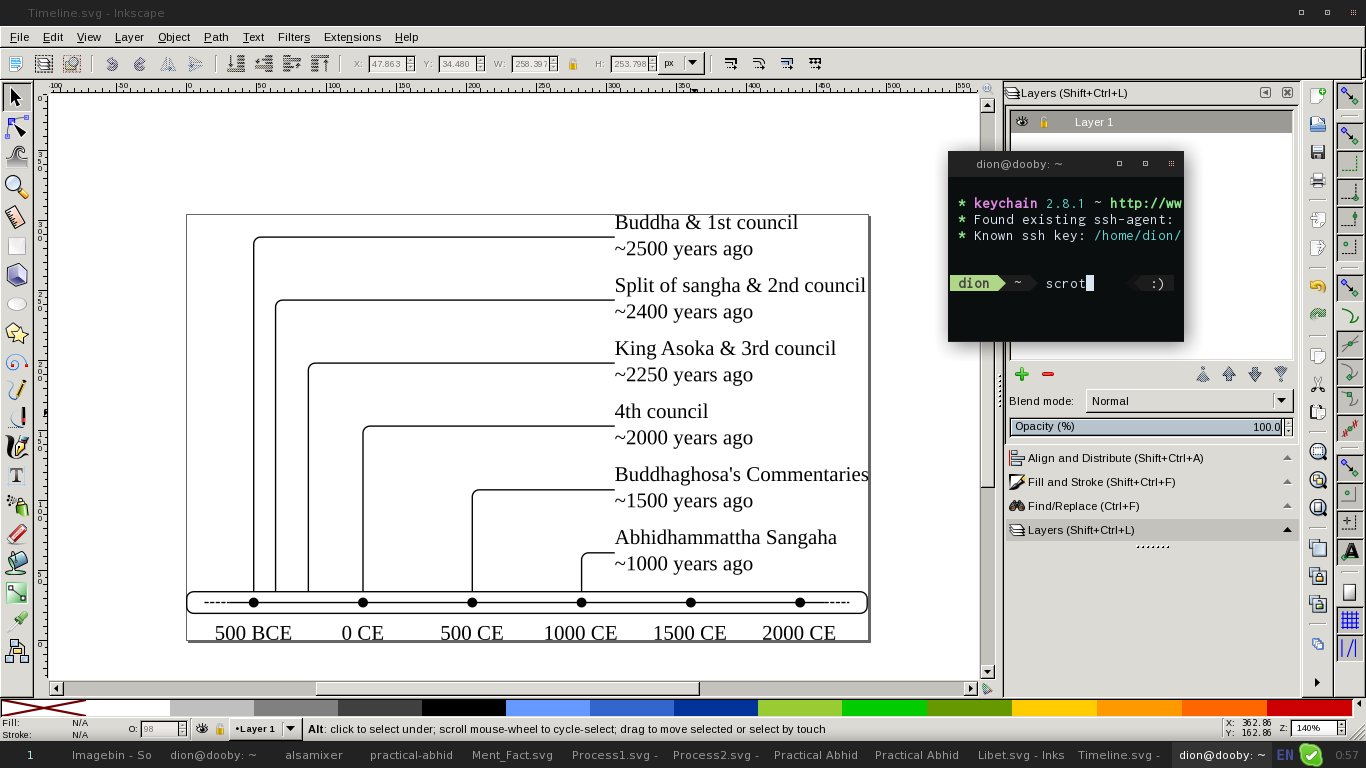This screenshot has height=768, width=1366.
Task: Click Save document icon in commands bar
Action: 1318,152
